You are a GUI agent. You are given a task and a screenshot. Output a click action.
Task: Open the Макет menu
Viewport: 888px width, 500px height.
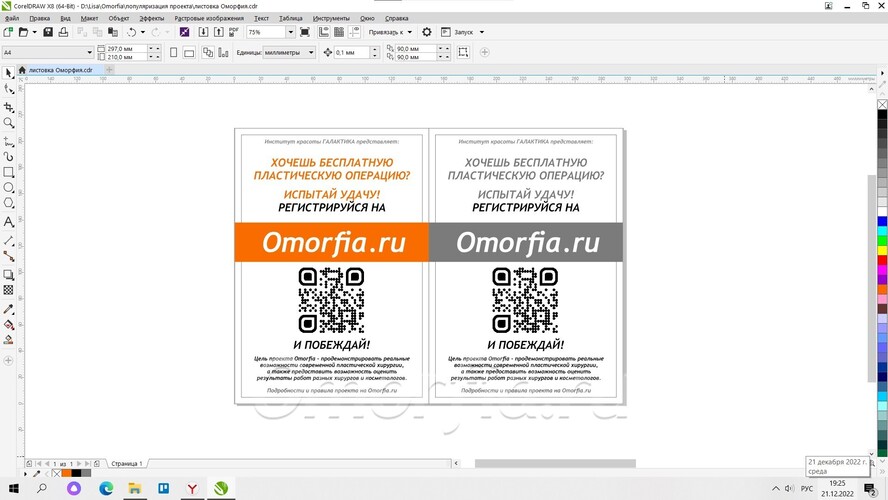click(89, 18)
